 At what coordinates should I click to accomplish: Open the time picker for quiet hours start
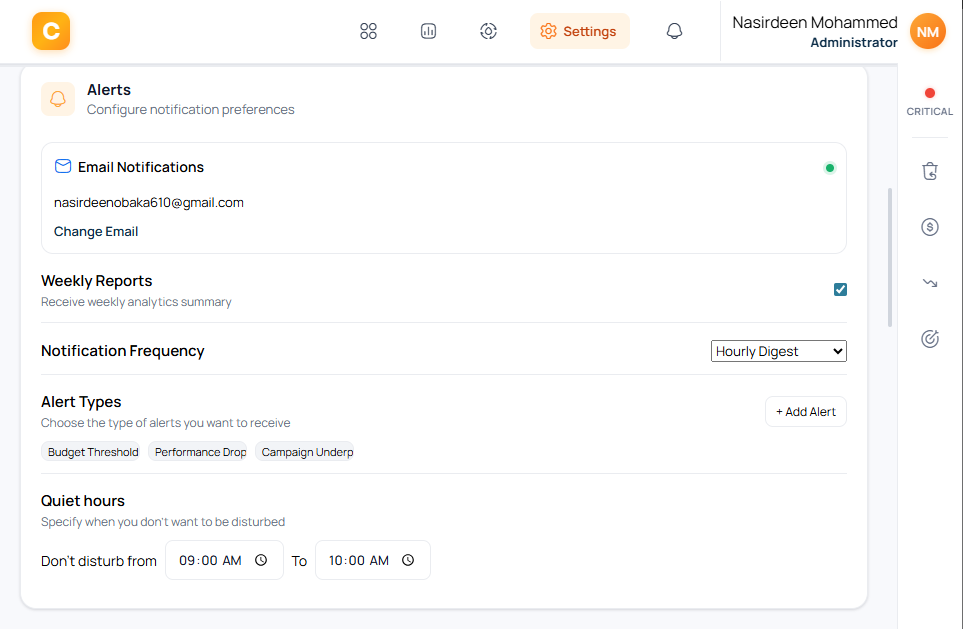coord(261,561)
